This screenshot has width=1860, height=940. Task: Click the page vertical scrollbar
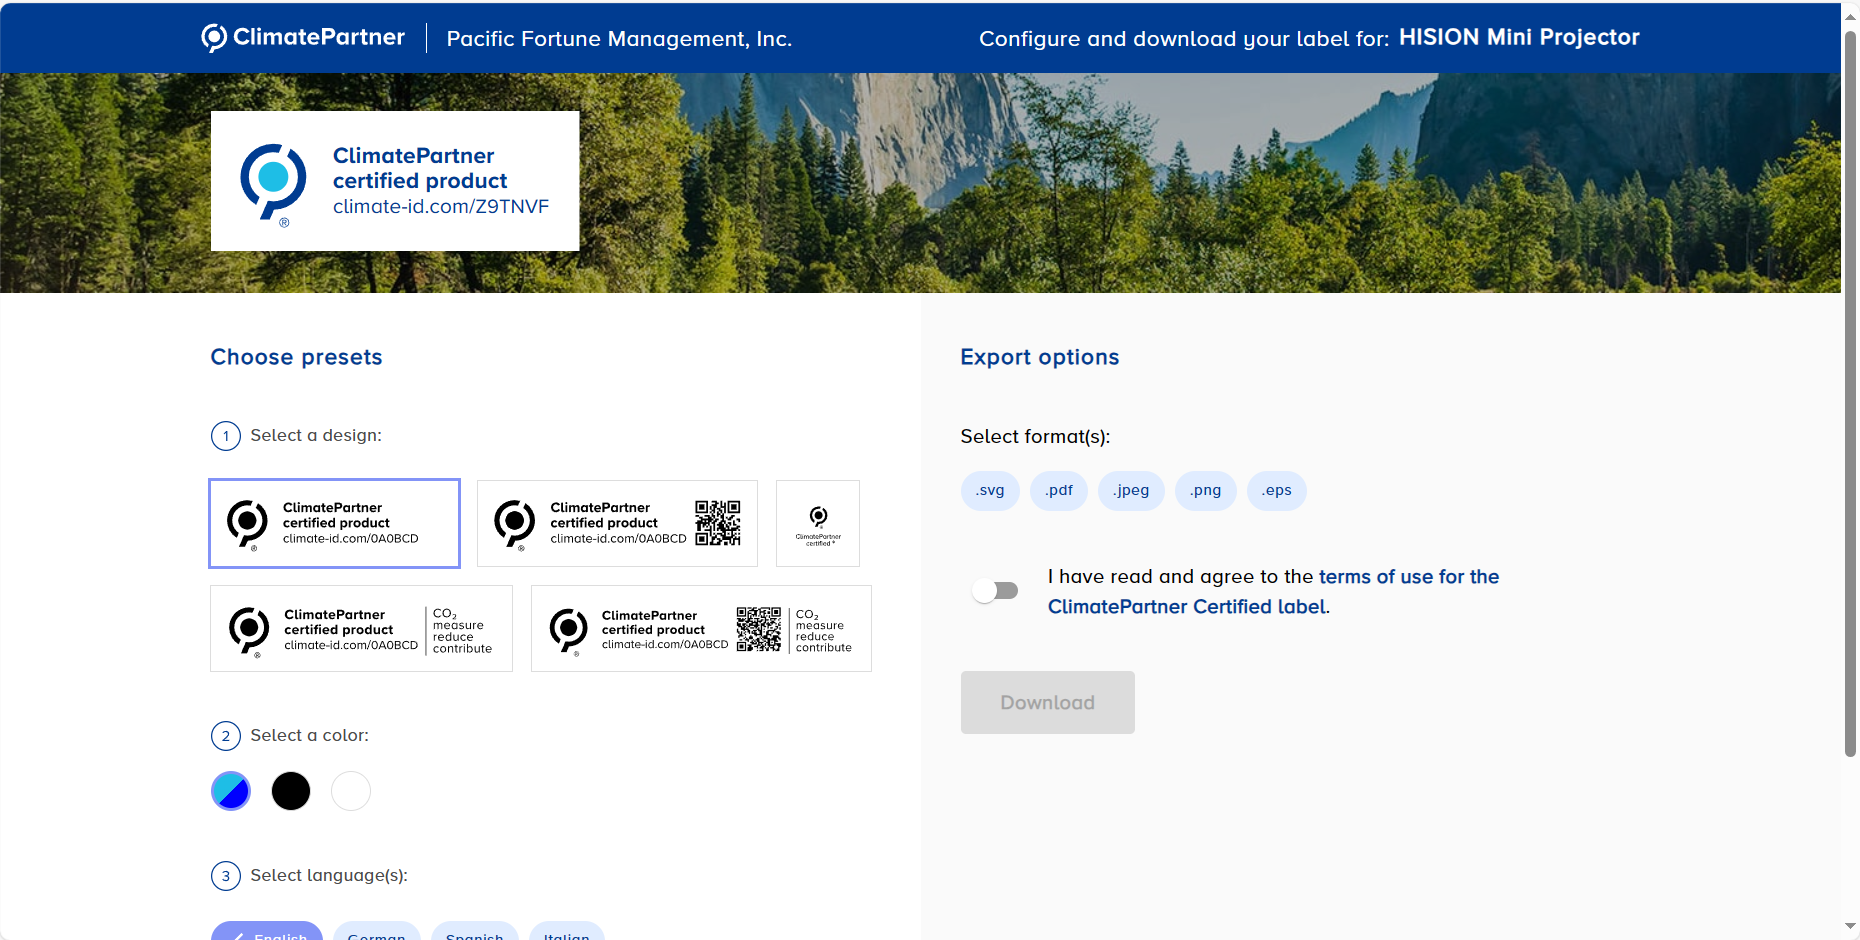point(1850,393)
